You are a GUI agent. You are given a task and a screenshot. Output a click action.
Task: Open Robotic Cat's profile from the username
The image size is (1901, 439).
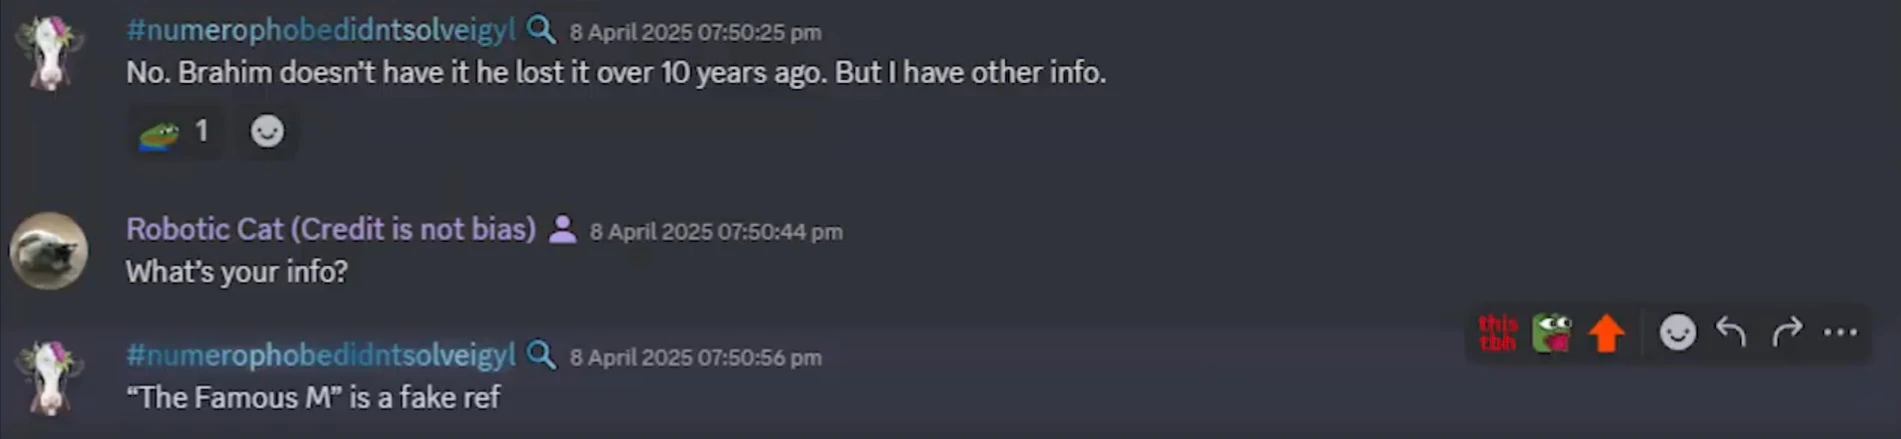tap(330, 229)
